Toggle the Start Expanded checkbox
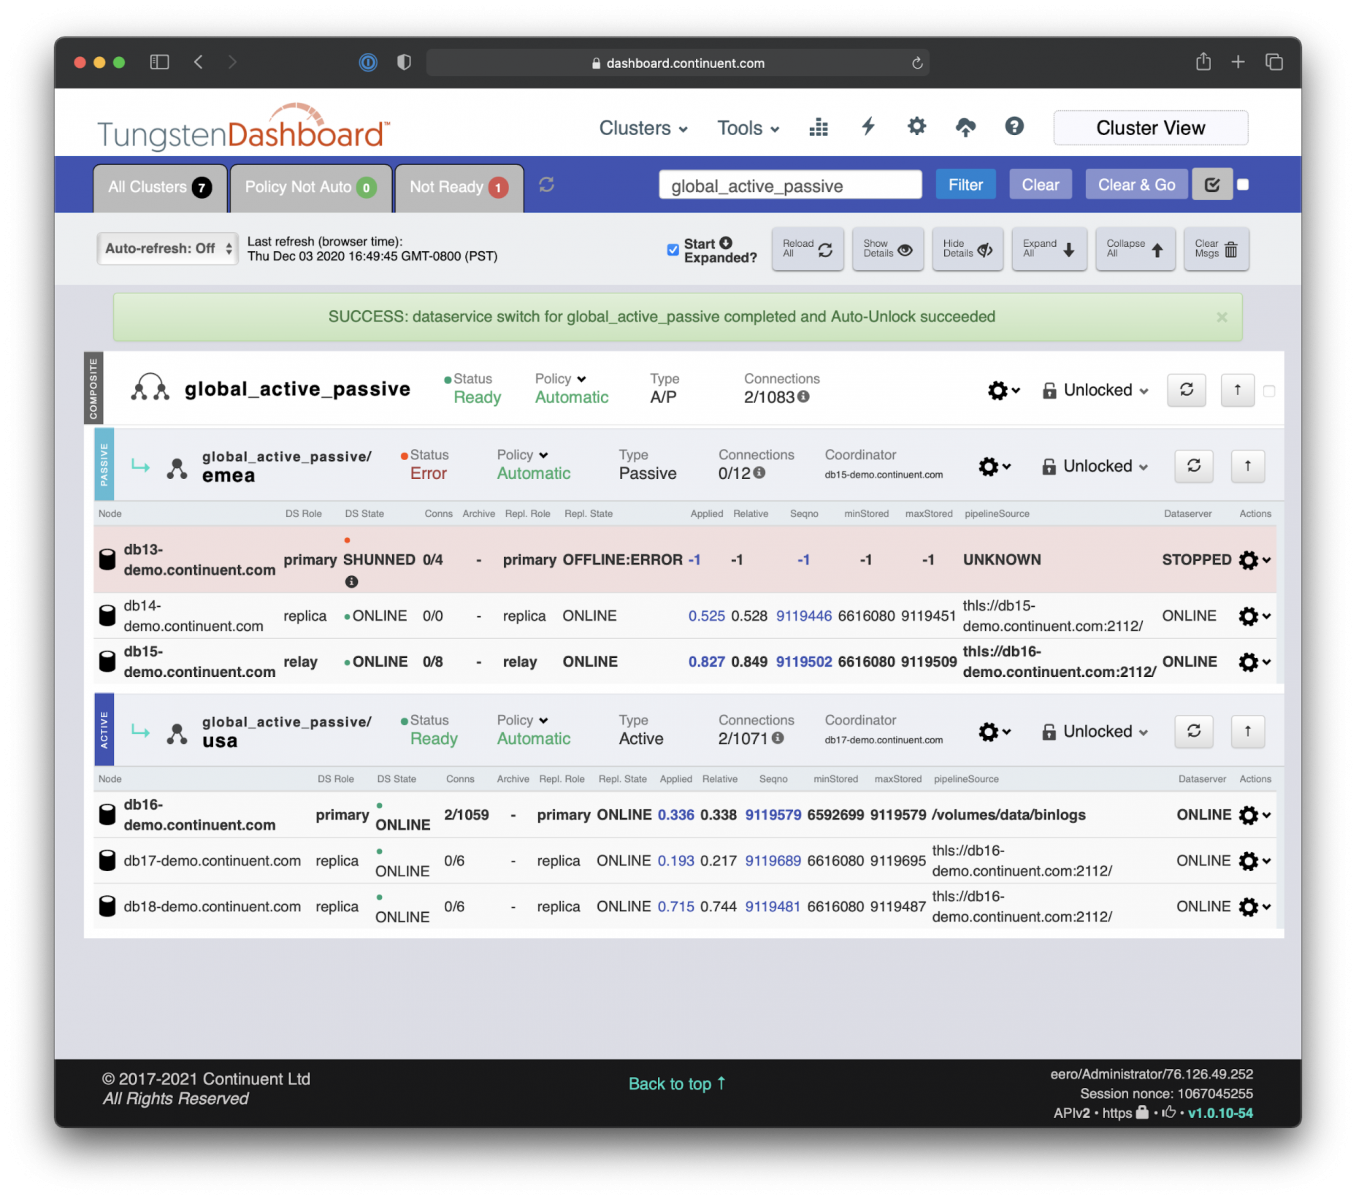 point(673,250)
